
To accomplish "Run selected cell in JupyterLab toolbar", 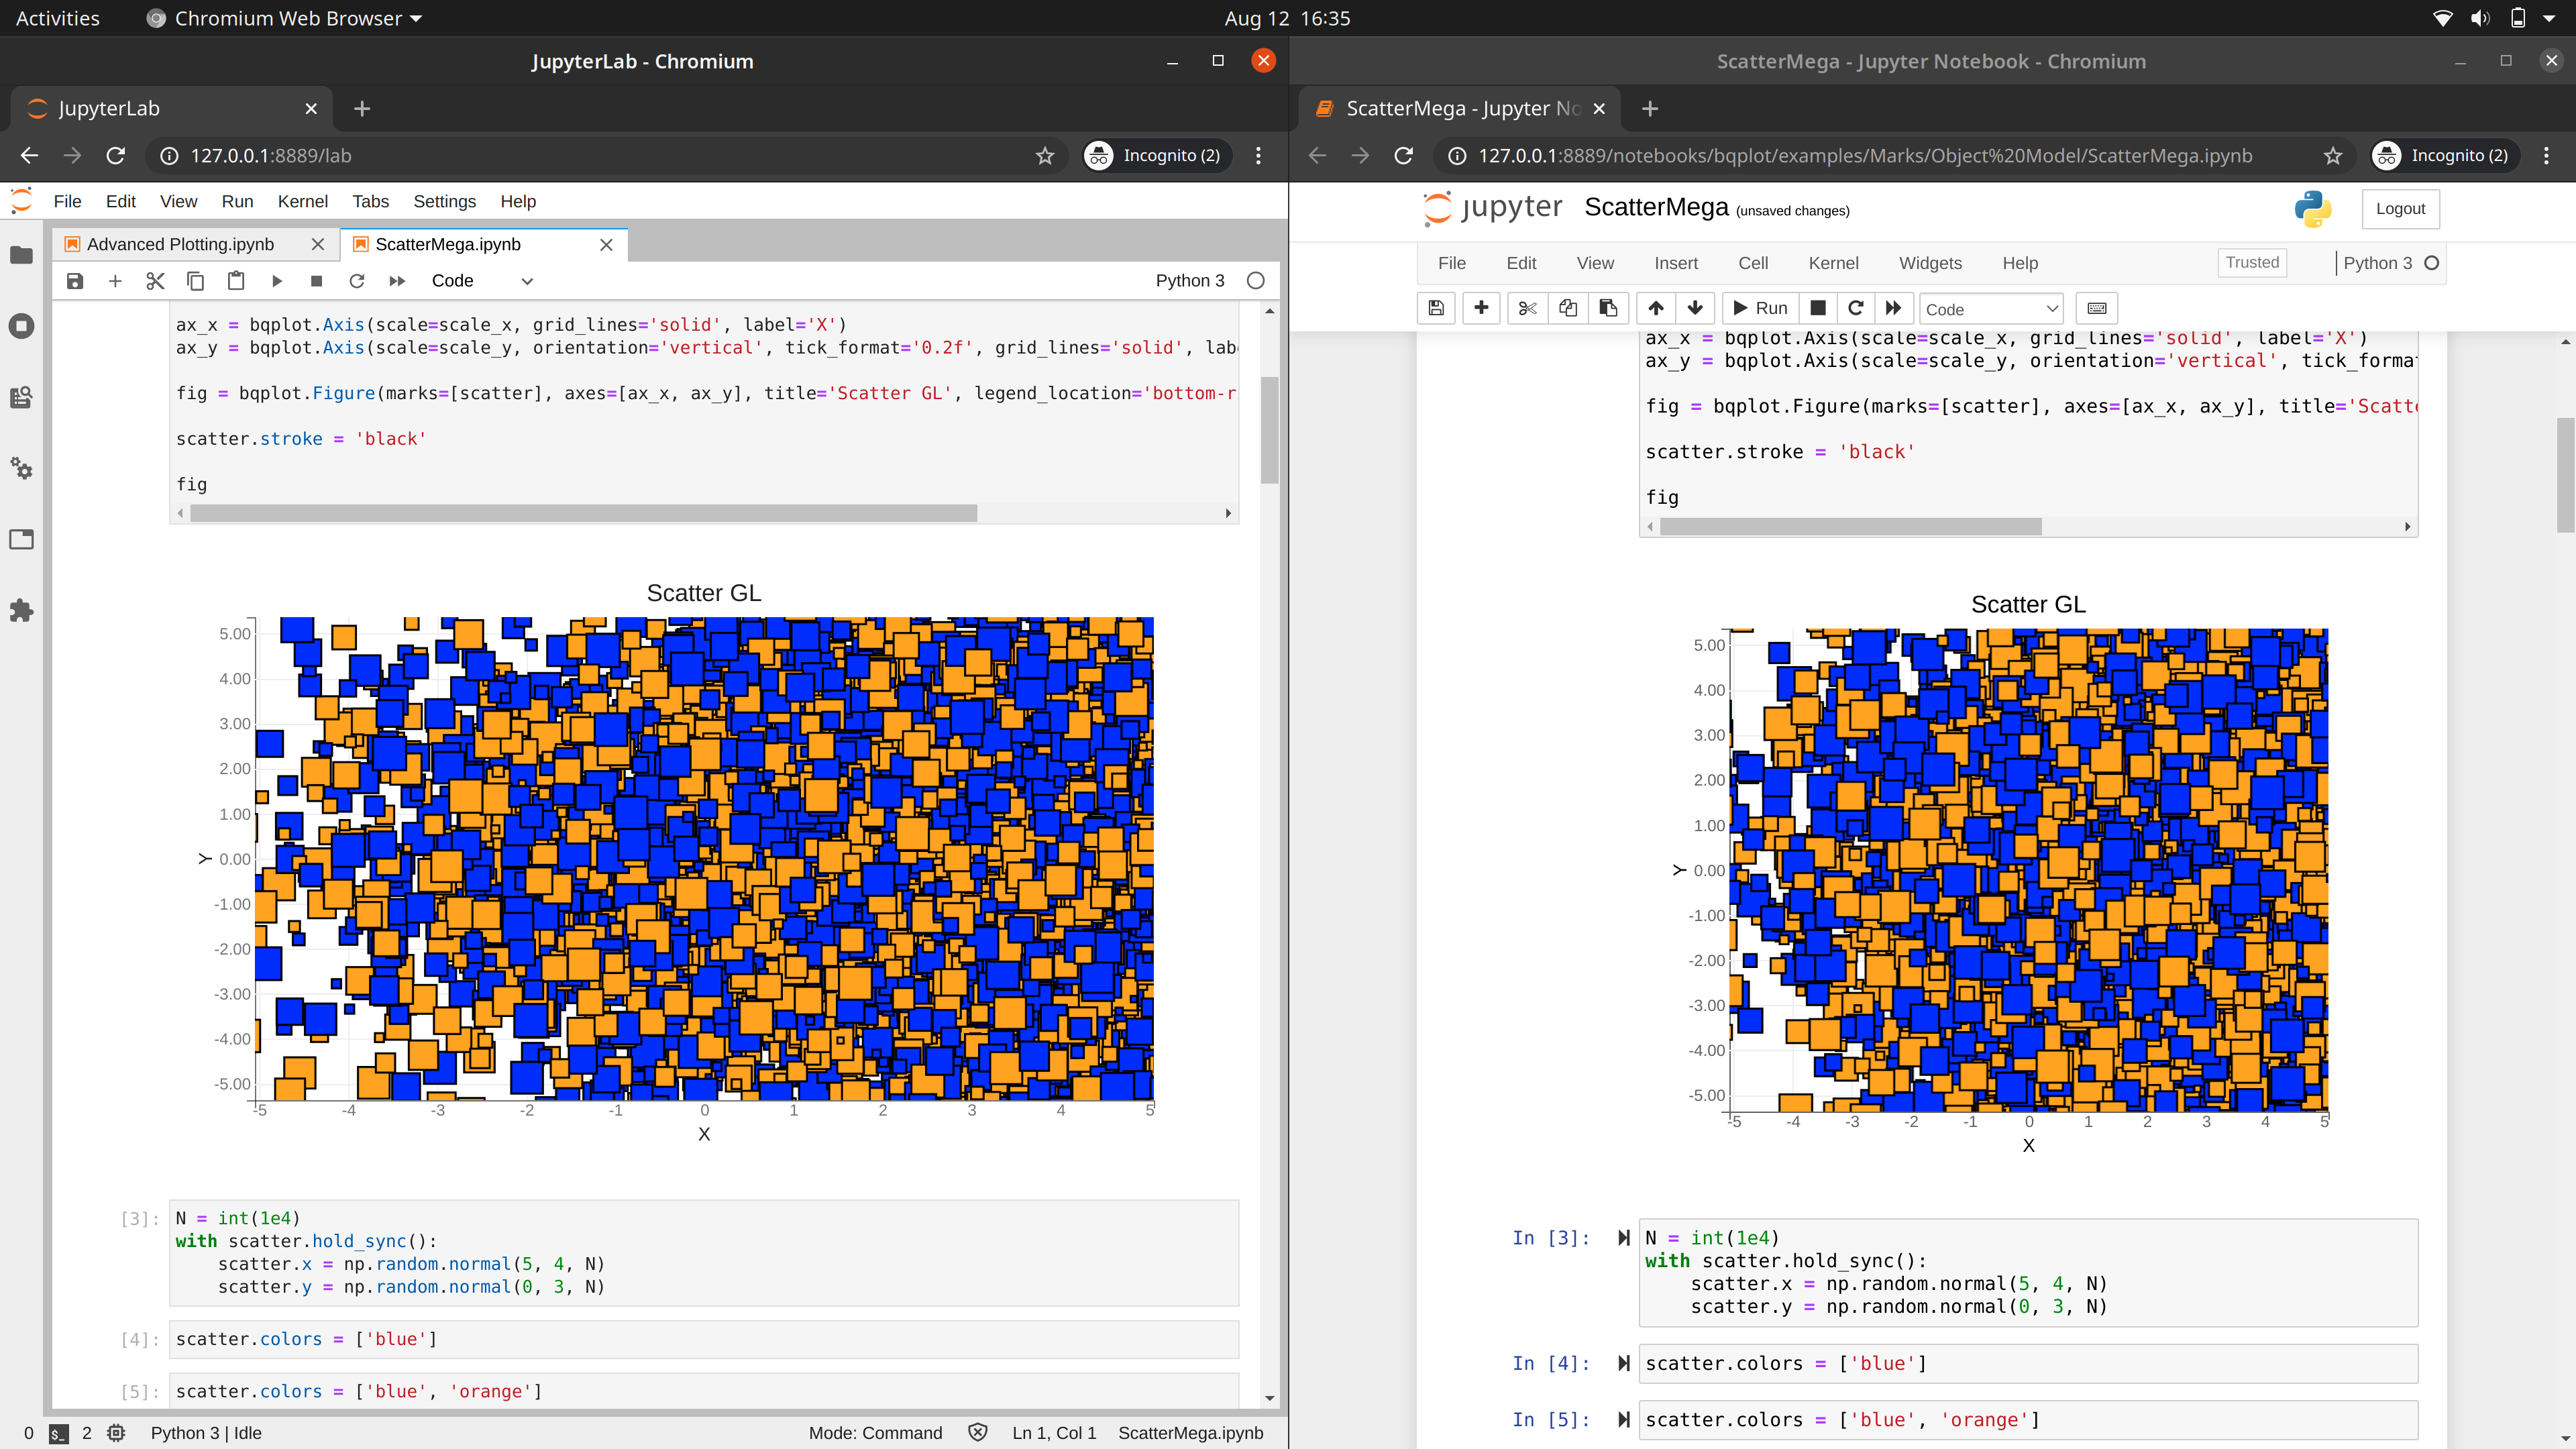I will 277,281.
